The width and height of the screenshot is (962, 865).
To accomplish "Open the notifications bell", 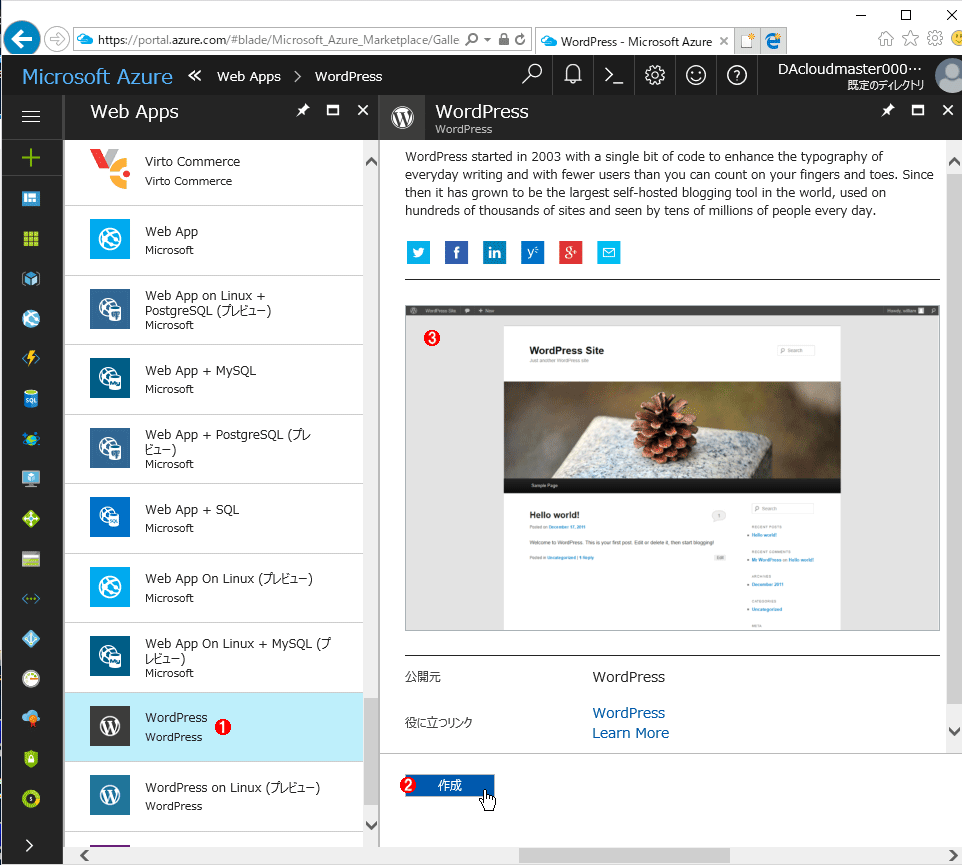I will point(573,75).
